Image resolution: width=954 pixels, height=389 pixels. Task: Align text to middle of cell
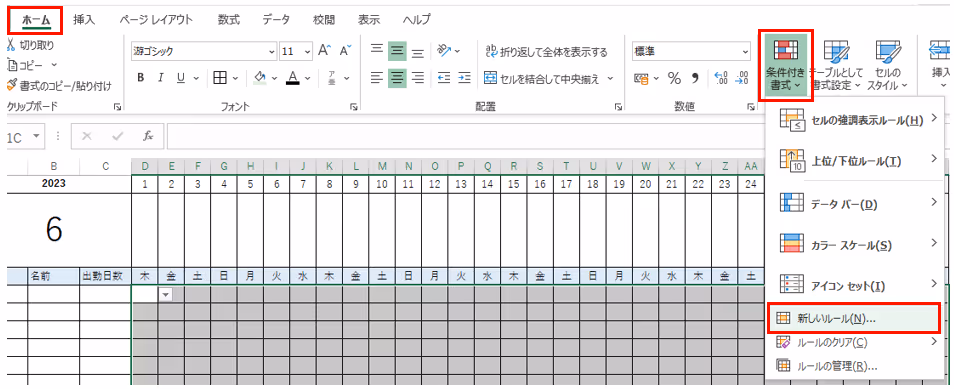pyautogui.click(x=397, y=51)
